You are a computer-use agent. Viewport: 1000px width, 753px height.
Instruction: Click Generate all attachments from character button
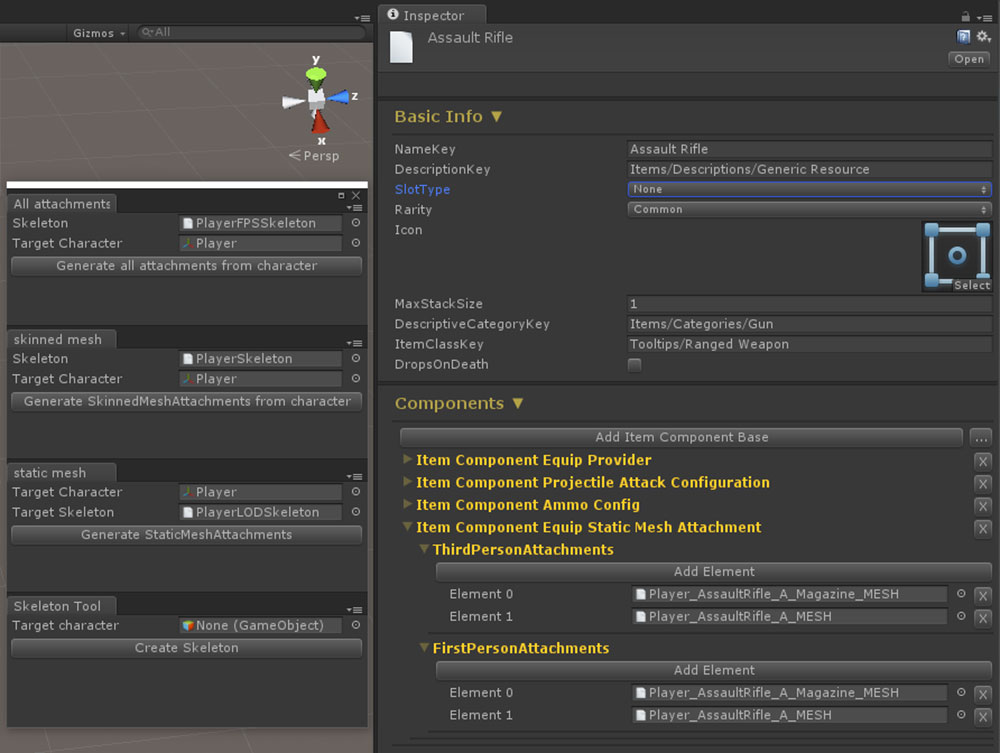coord(186,266)
